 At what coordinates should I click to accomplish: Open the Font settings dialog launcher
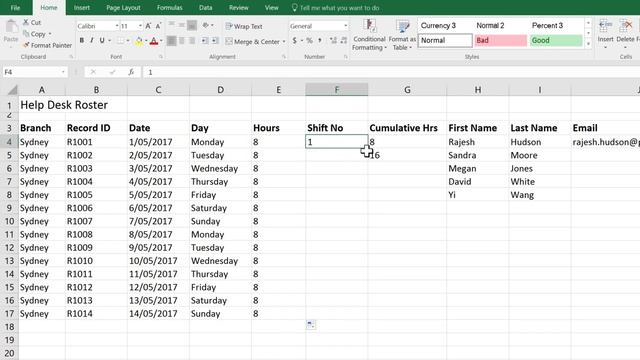[x=160, y=57]
